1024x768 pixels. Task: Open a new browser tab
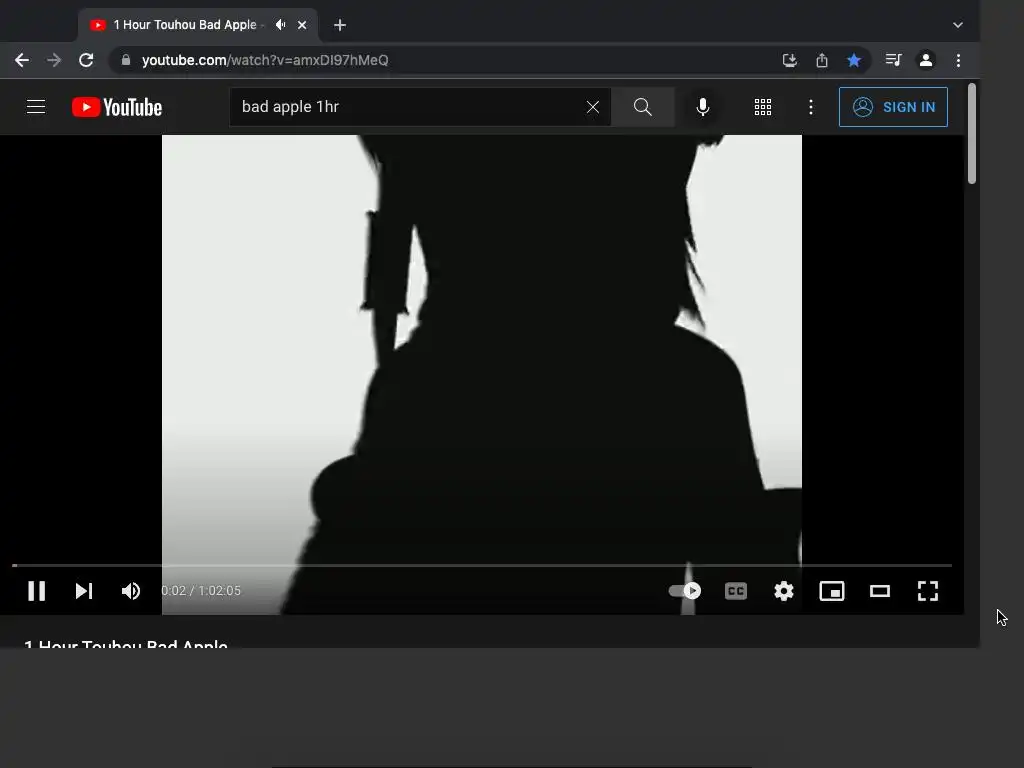(x=340, y=25)
